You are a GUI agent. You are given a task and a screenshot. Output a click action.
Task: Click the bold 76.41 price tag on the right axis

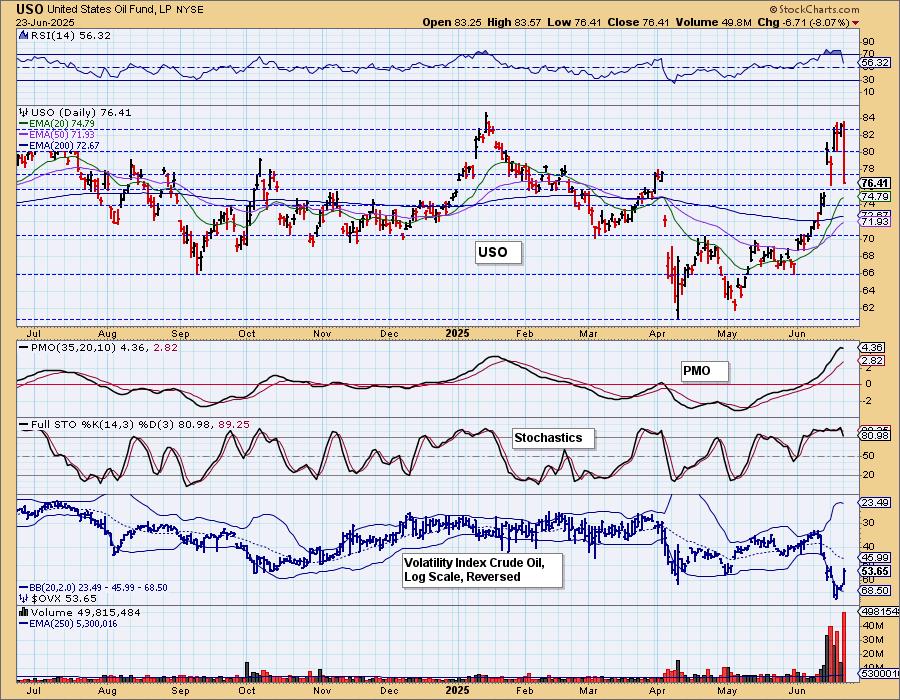pos(875,183)
